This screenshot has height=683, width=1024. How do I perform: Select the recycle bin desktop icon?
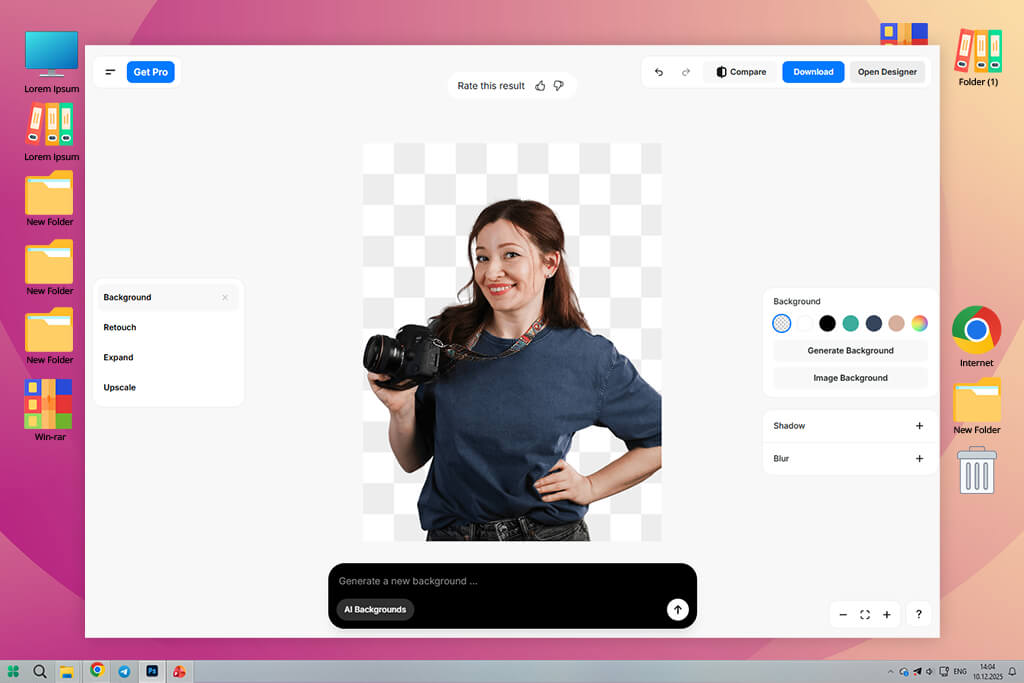977,469
